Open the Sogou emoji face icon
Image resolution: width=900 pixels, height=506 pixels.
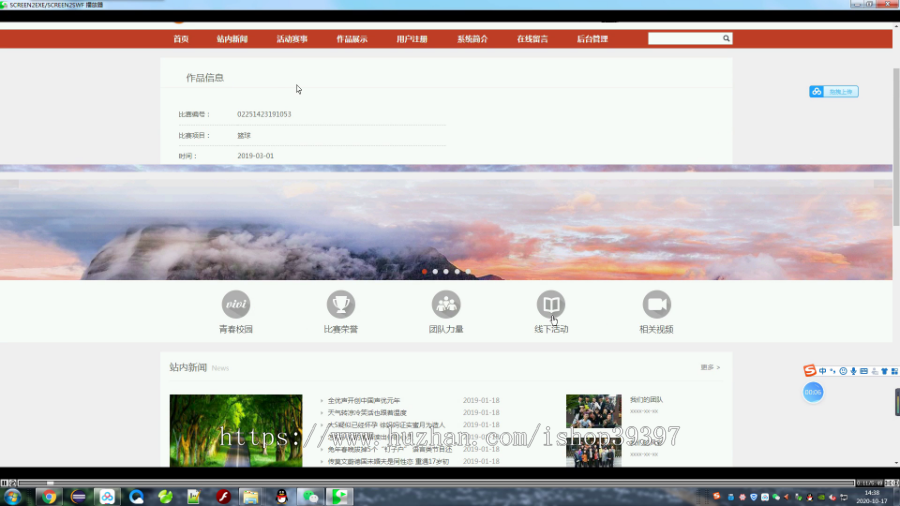(x=843, y=371)
